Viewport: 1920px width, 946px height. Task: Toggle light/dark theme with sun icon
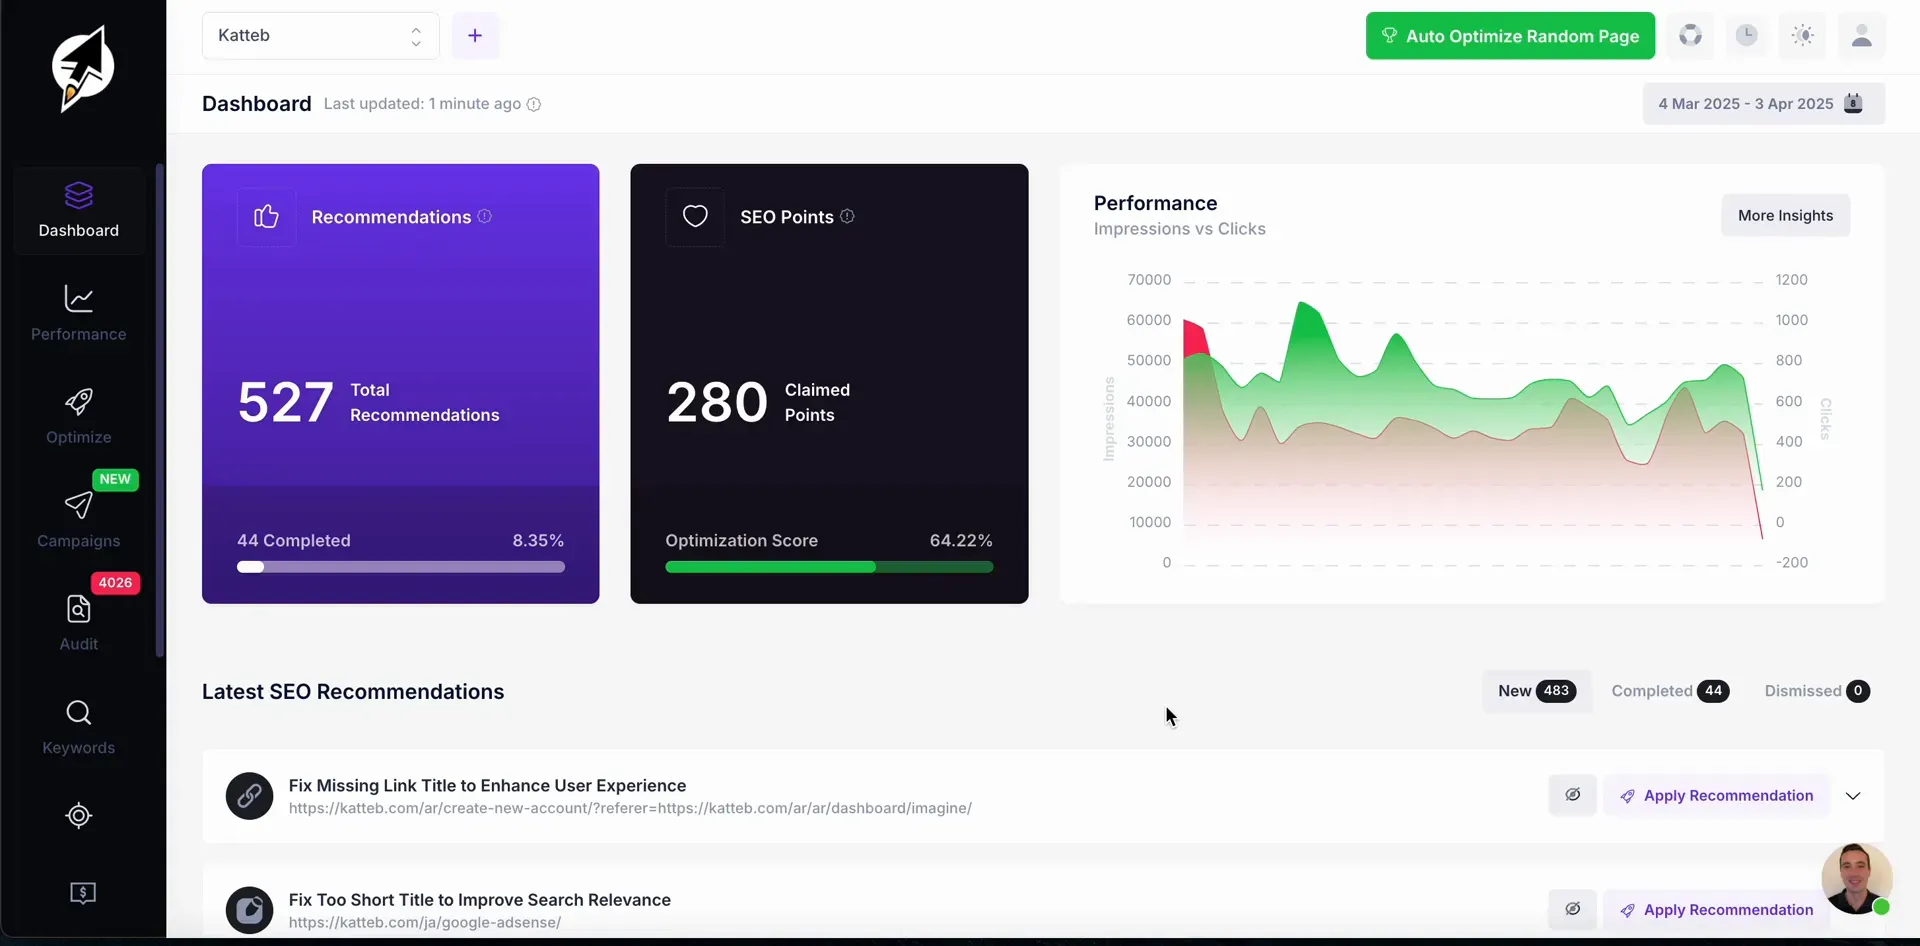click(1803, 36)
